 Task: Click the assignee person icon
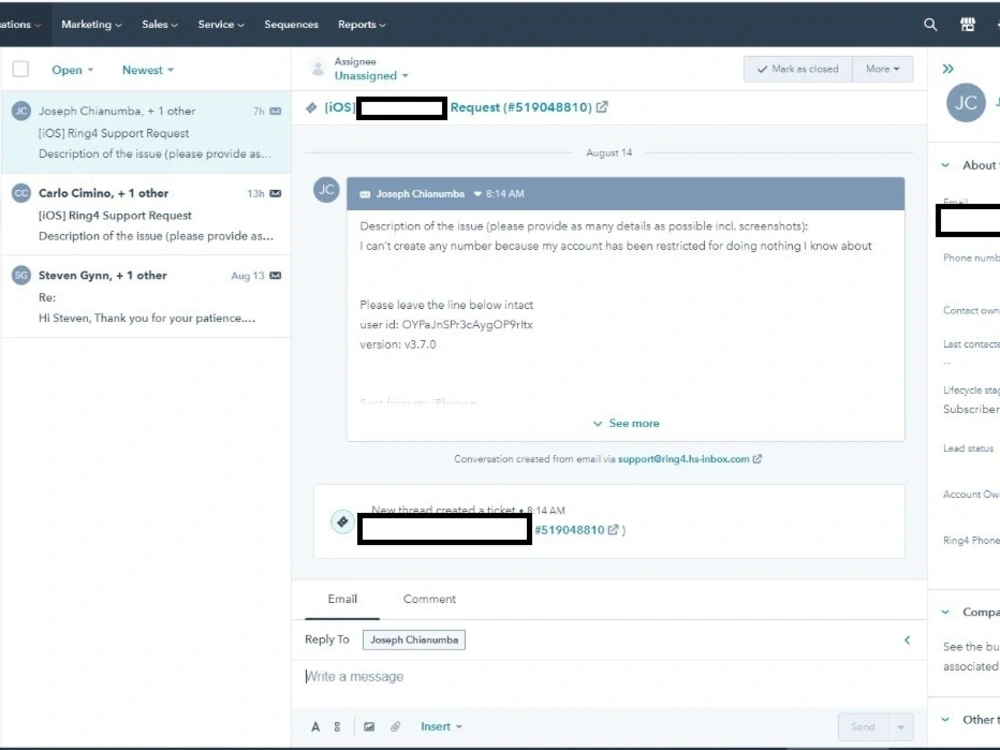click(318, 68)
